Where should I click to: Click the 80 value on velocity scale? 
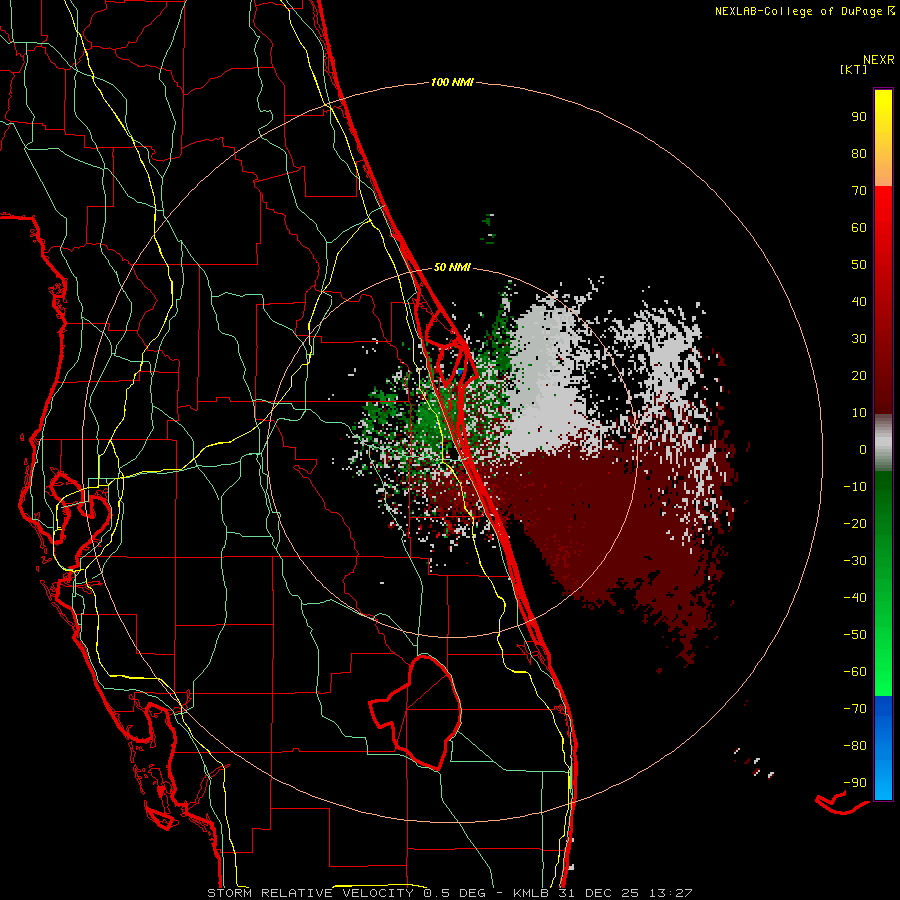coord(859,154)
